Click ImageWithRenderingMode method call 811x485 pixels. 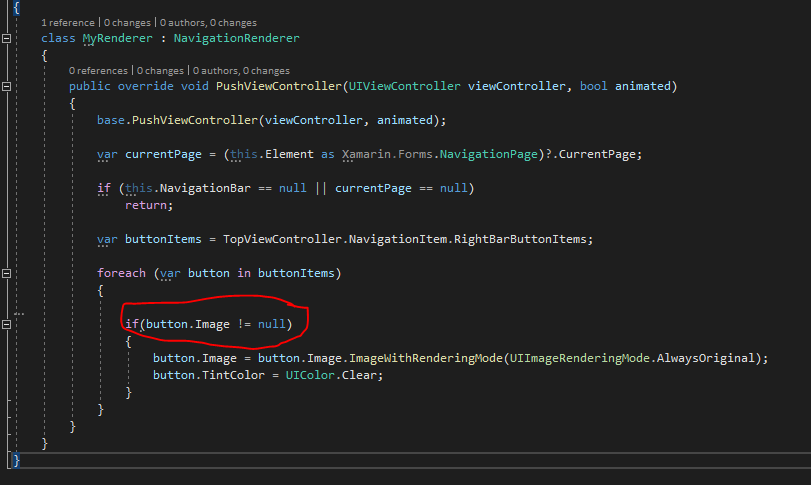426,358
